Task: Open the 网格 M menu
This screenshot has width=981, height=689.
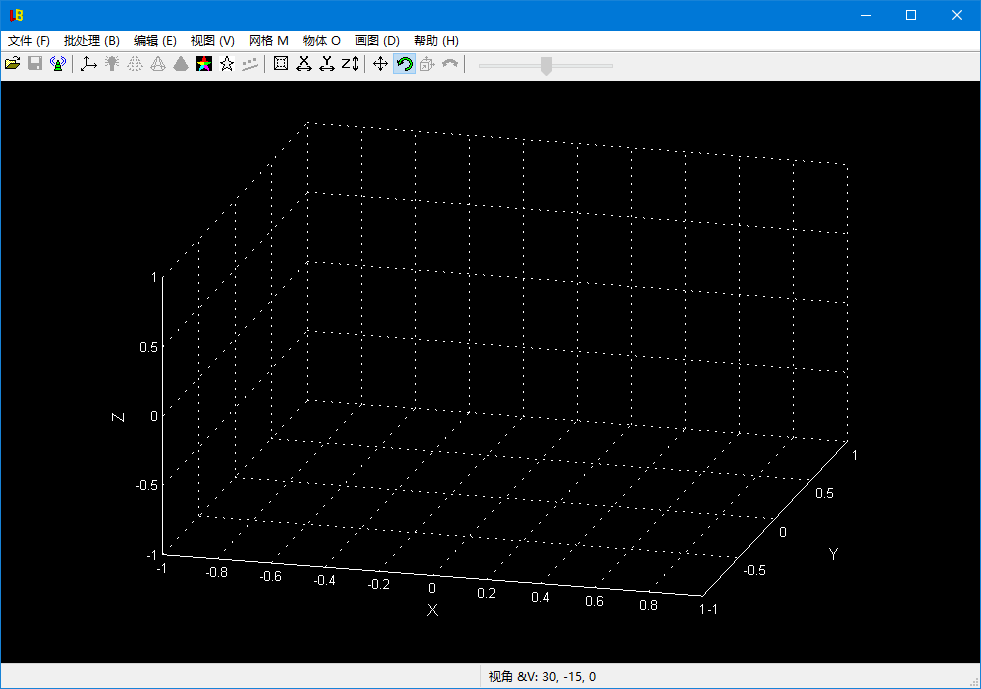Action: [268, 41]
